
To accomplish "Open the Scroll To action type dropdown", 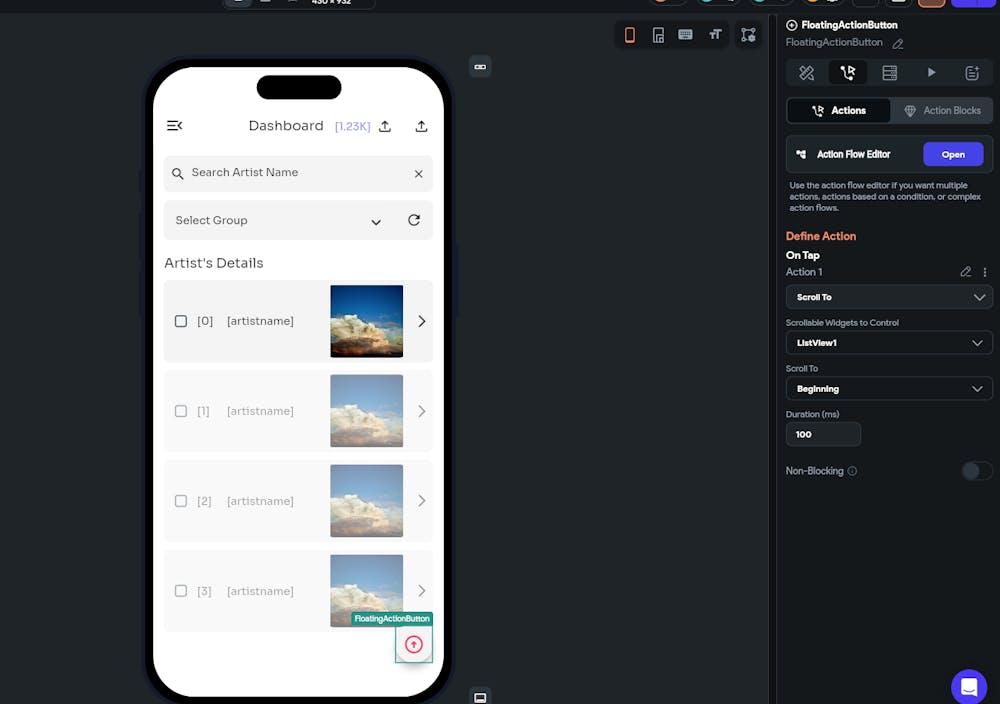I will pos(889,297).
